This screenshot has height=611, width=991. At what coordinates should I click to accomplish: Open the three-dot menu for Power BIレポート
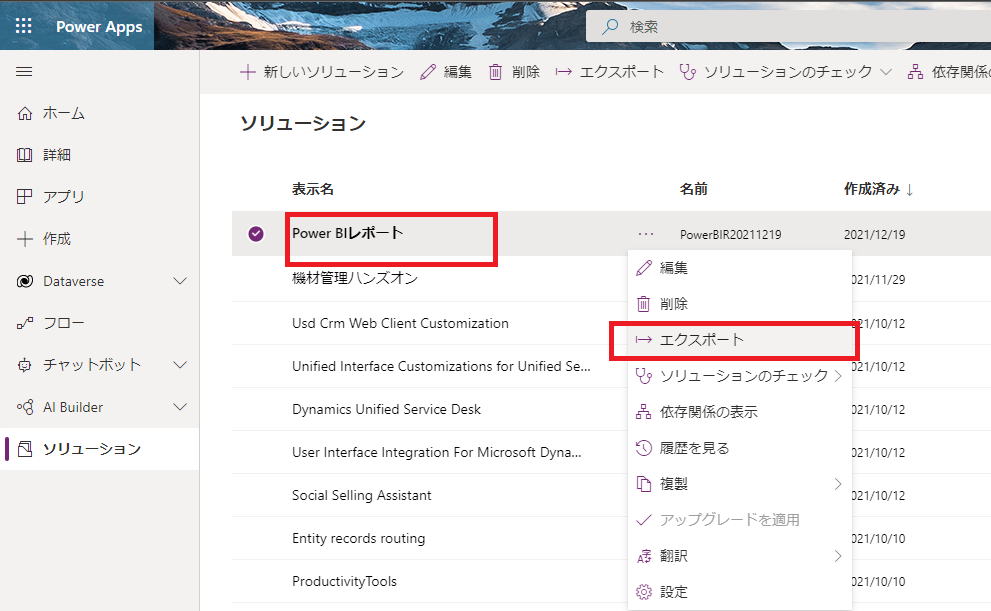pos(646,234)
